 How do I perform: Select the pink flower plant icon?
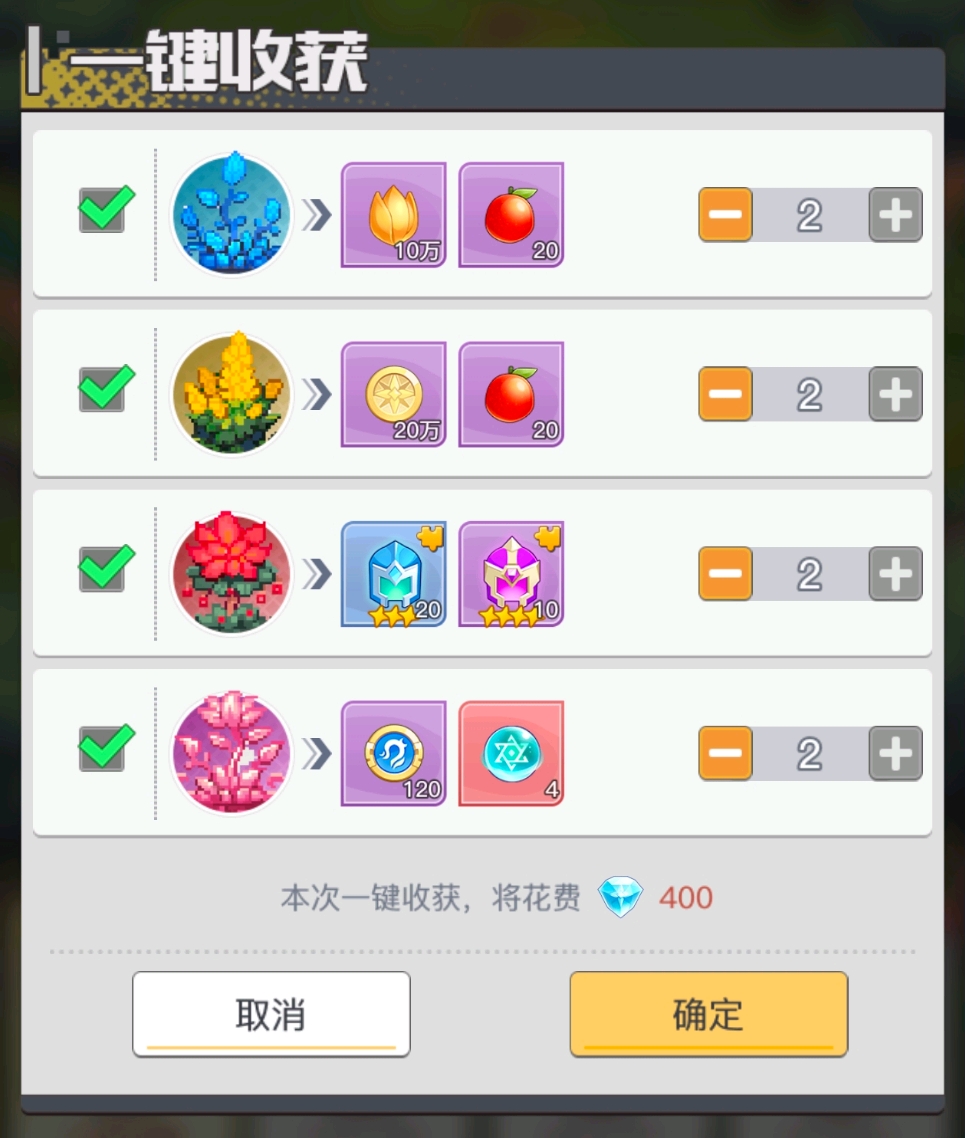(x=231, y=753)
